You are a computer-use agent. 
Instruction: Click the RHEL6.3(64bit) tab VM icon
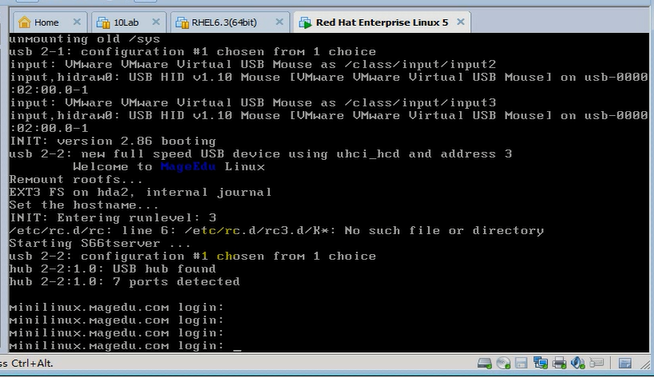point(182,23)
